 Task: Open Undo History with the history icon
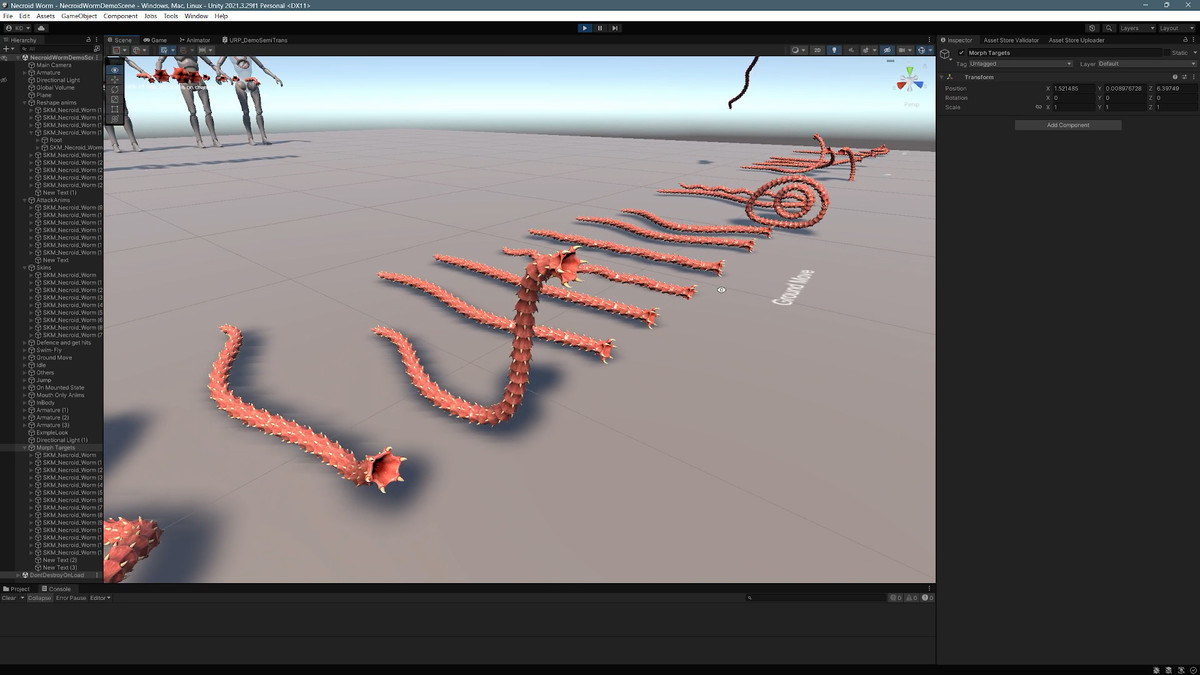(1092, 28)
